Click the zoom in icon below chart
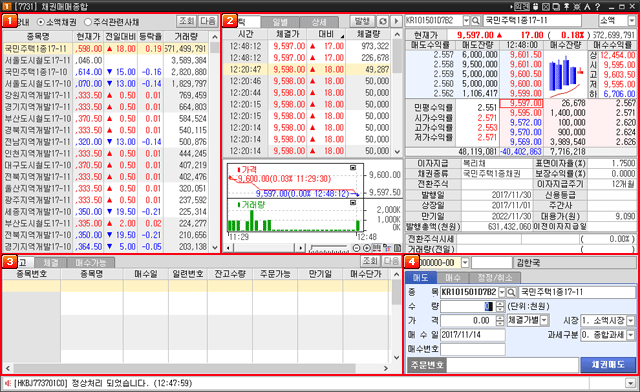The image size is (640, 392). 366,248
